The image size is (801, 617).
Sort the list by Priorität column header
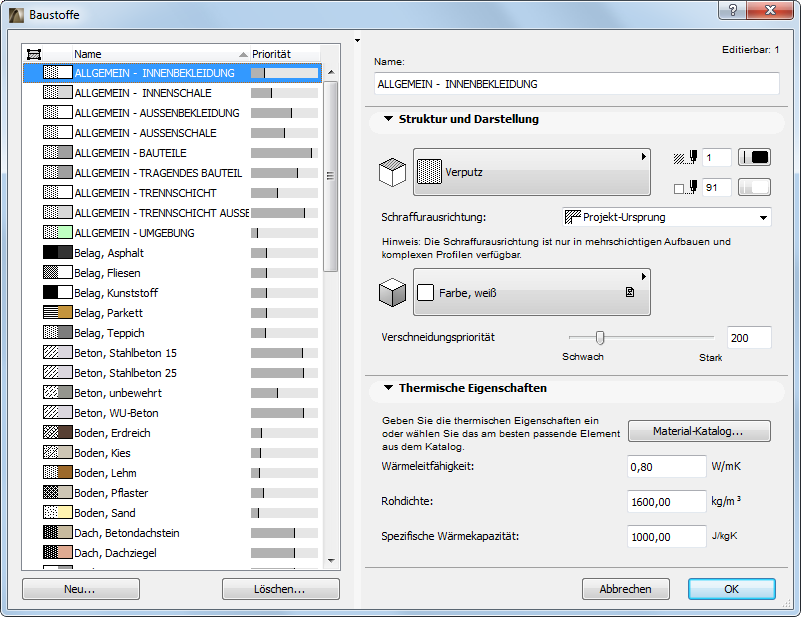(x=285, y=54)
